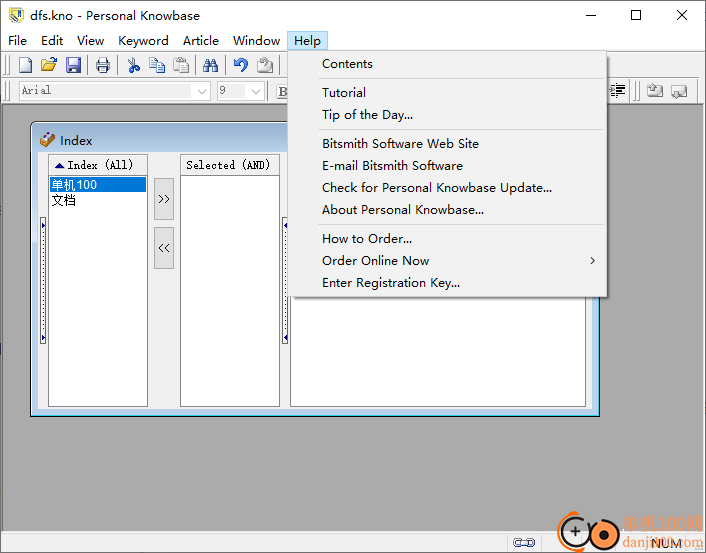Click the Index window title bar
This screenshot has height=553, width=706.
(159, 140)
